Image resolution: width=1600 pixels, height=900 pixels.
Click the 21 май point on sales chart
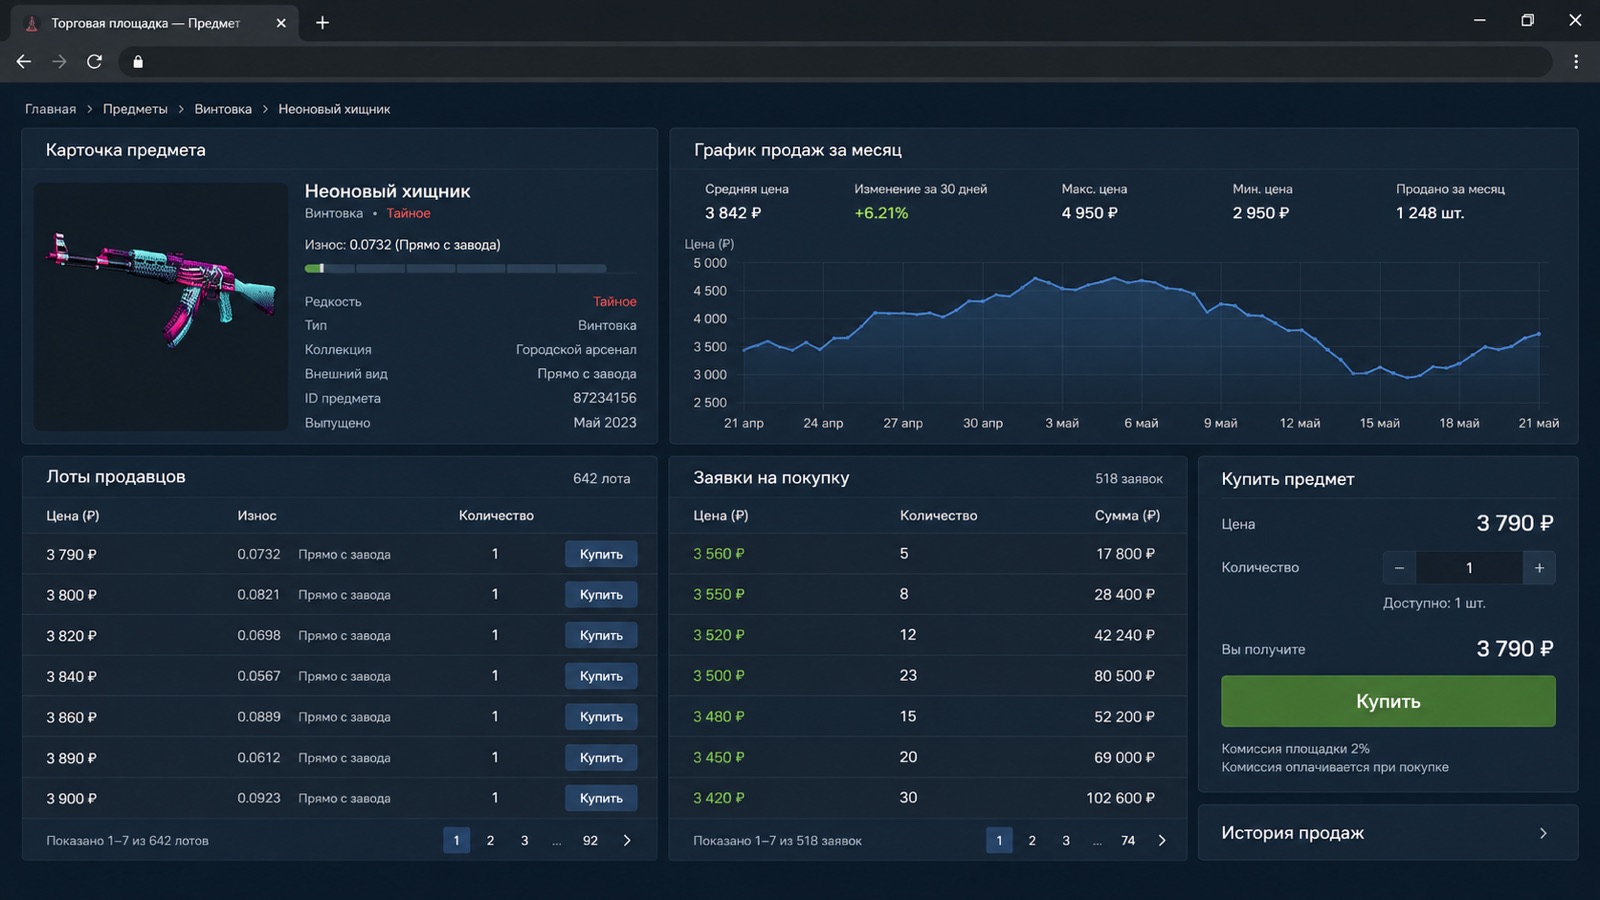click(1538, 333)
